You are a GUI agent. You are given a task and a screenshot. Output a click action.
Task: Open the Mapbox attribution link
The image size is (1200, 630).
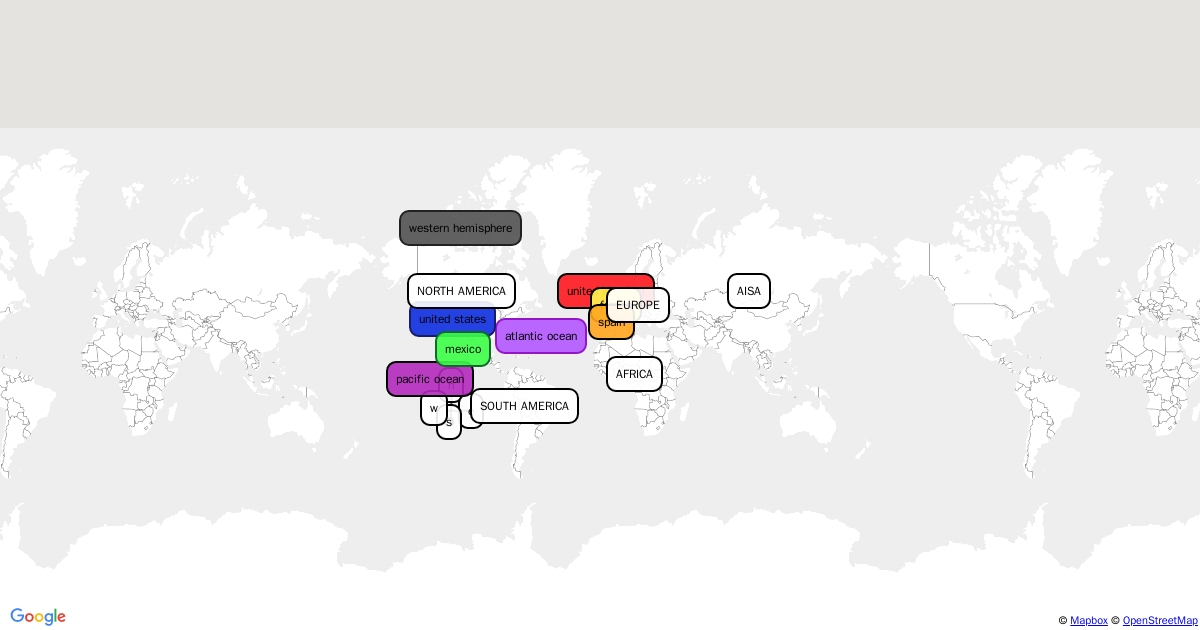[1088, 621]
